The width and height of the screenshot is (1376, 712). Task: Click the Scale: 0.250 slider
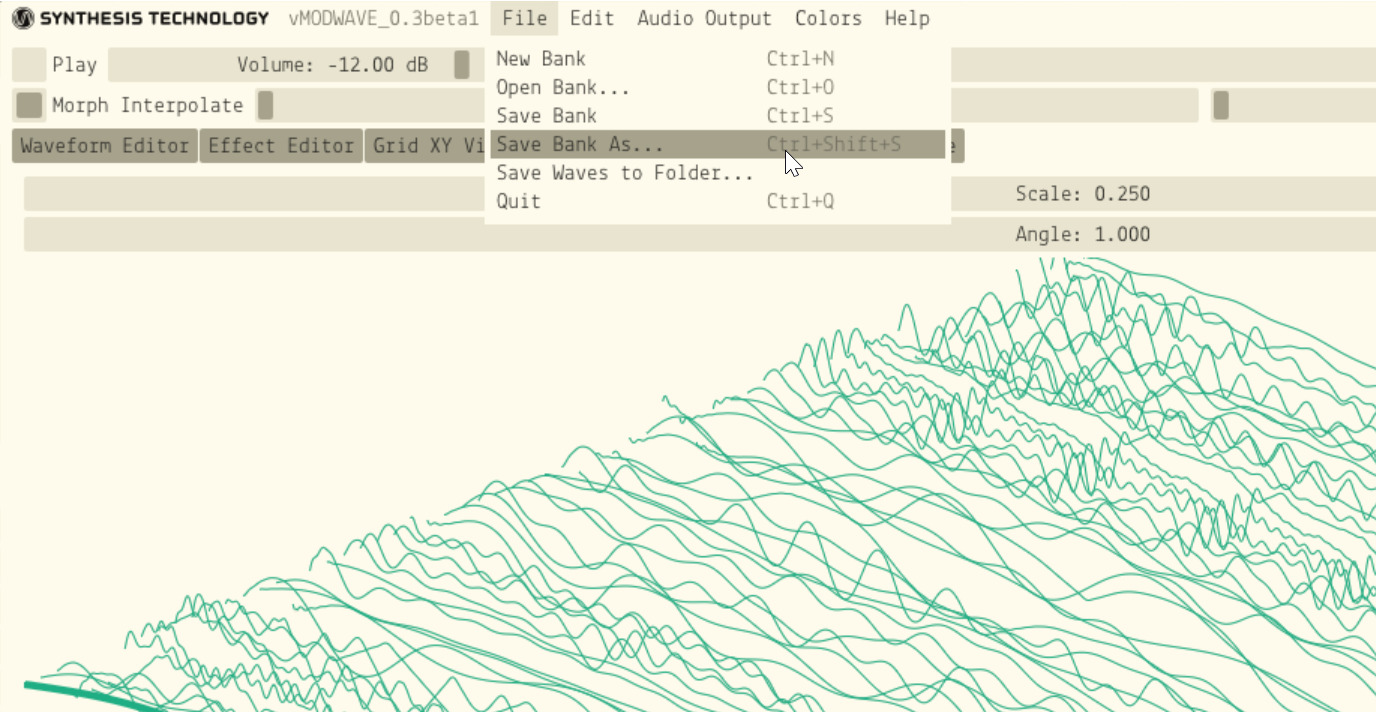pyautogui.click(x=699, y=194)
